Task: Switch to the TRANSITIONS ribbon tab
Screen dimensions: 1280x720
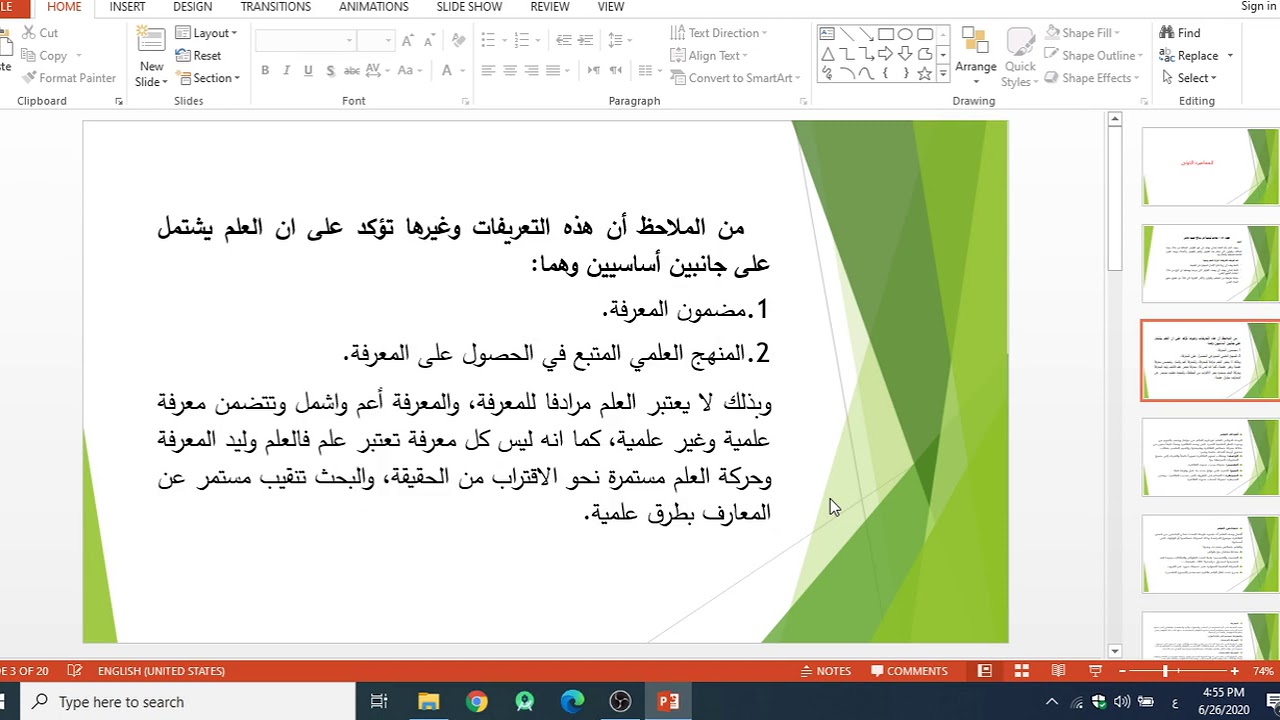Action: pyautogui.click(x=275, y=7)
